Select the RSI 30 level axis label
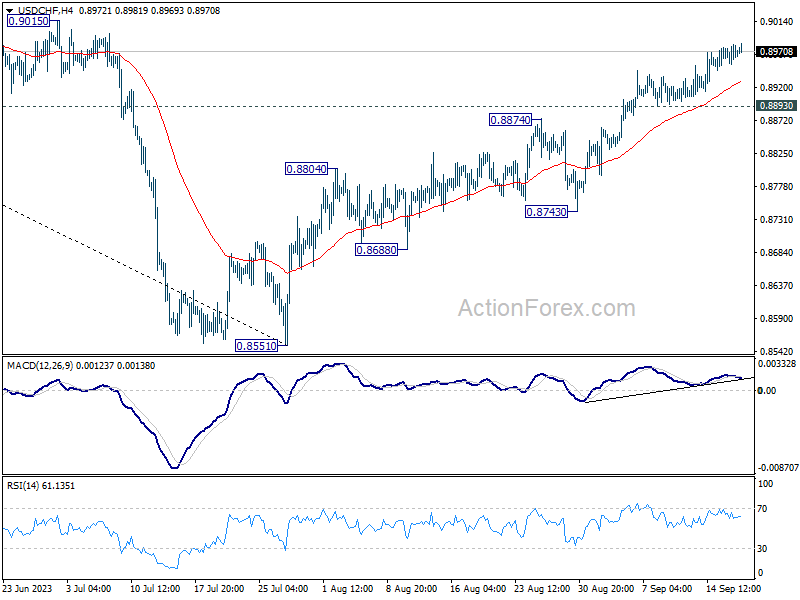This screenshot has width=800, height=600. (762, 548)
